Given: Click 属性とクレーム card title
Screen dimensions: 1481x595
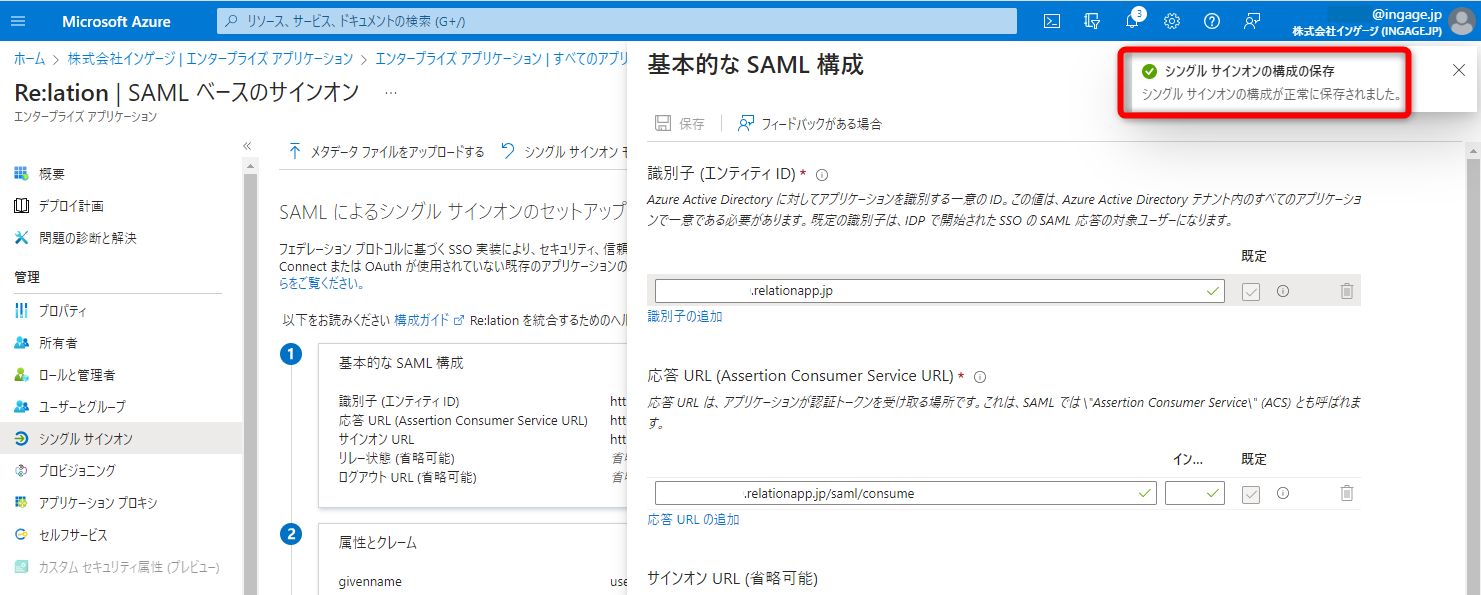Looking at the screenshot, I should click(378, 543).
